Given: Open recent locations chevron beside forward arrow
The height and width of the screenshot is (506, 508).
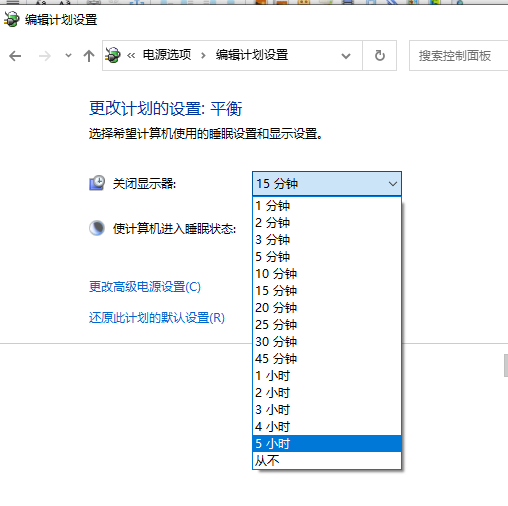Looking at the screenshot, I should pyautogui.click(x=68, y=55).
